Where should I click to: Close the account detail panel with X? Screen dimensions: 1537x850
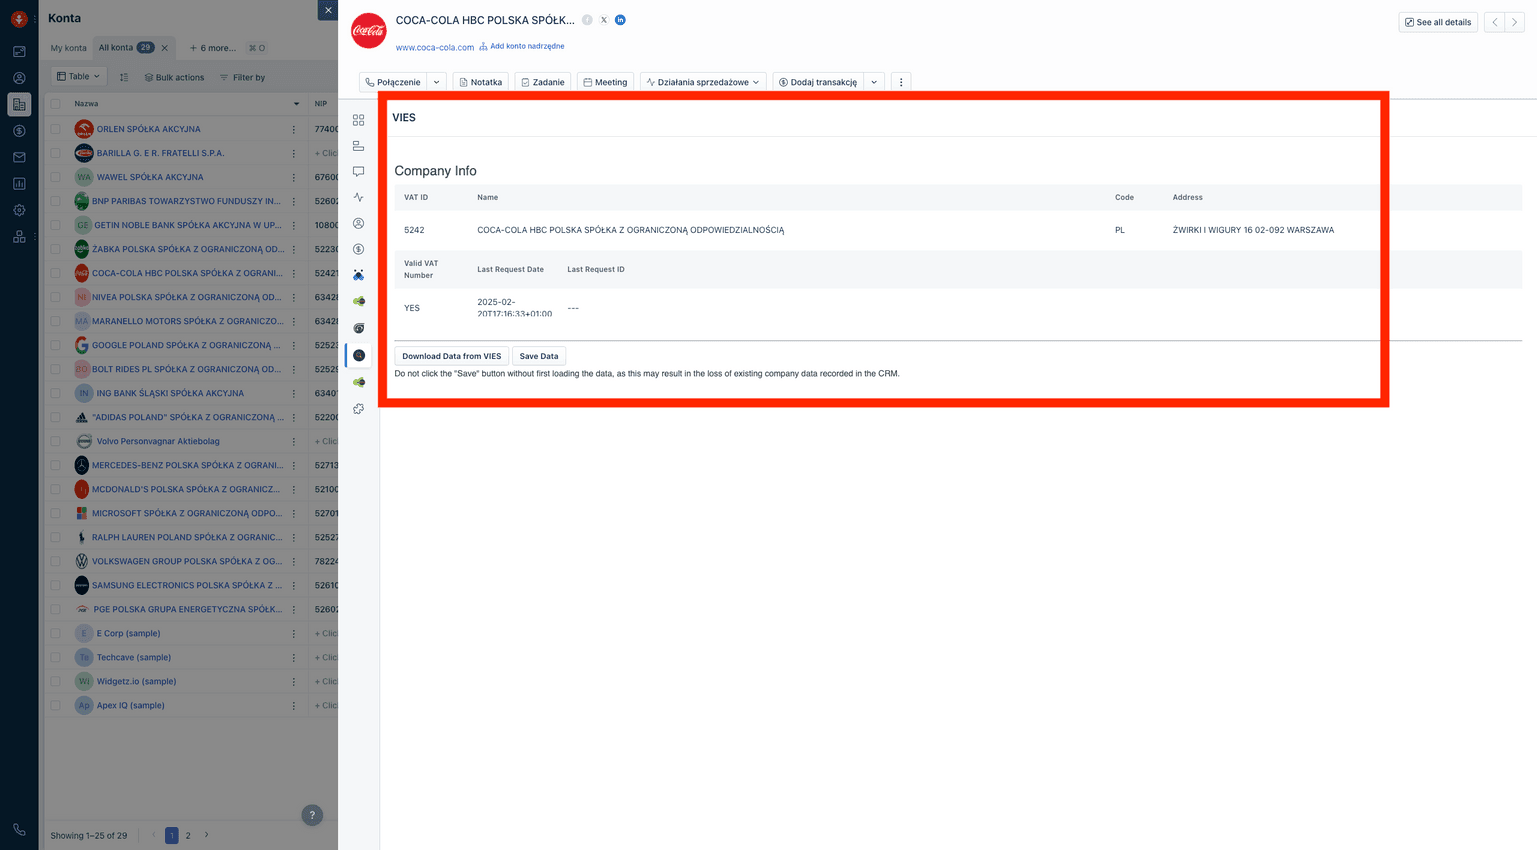(328, 10)
